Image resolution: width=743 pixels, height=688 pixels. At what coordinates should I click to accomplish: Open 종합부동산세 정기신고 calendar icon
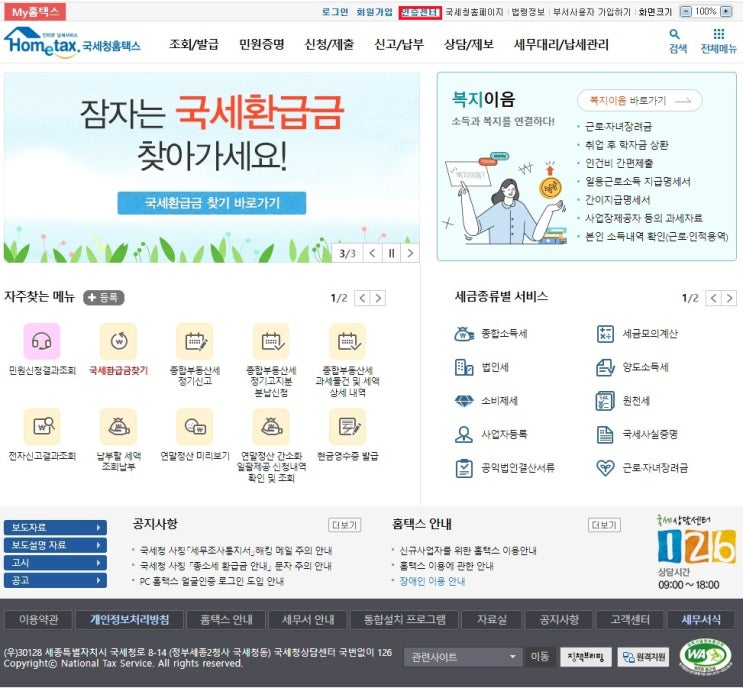pos(195,341)
